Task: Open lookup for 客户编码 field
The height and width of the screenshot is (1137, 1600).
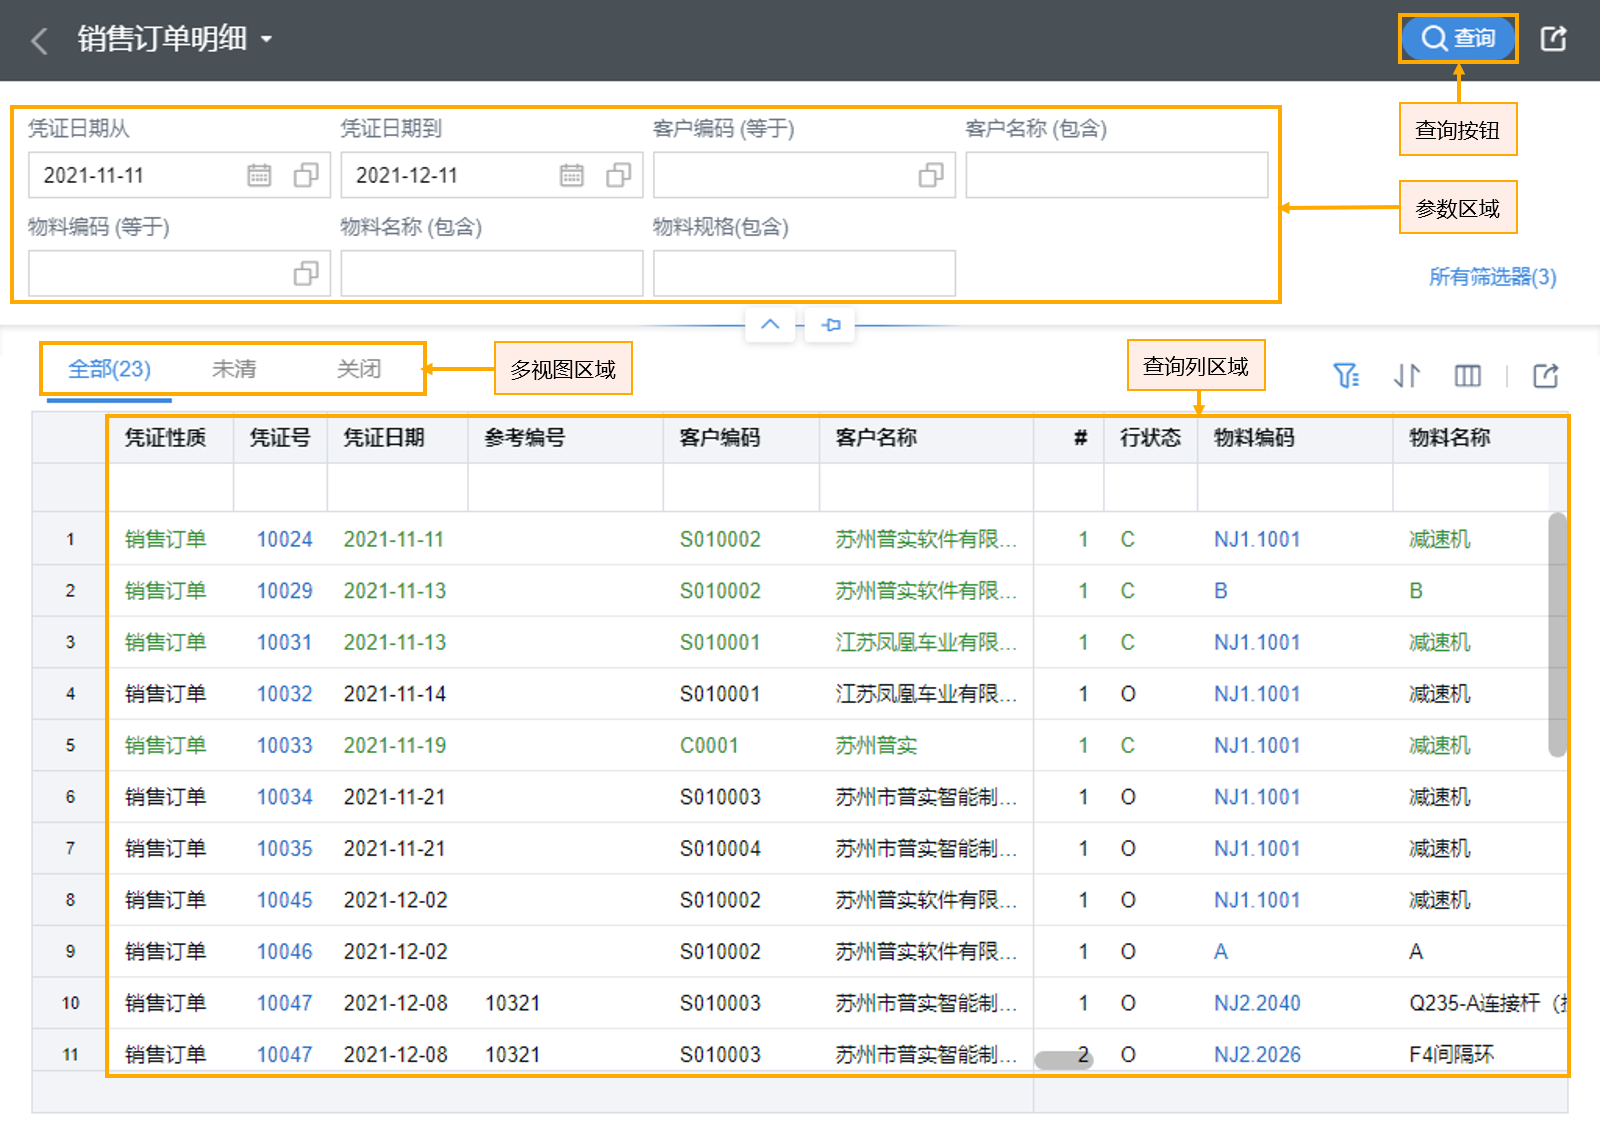Action: [x=931, y=175]
